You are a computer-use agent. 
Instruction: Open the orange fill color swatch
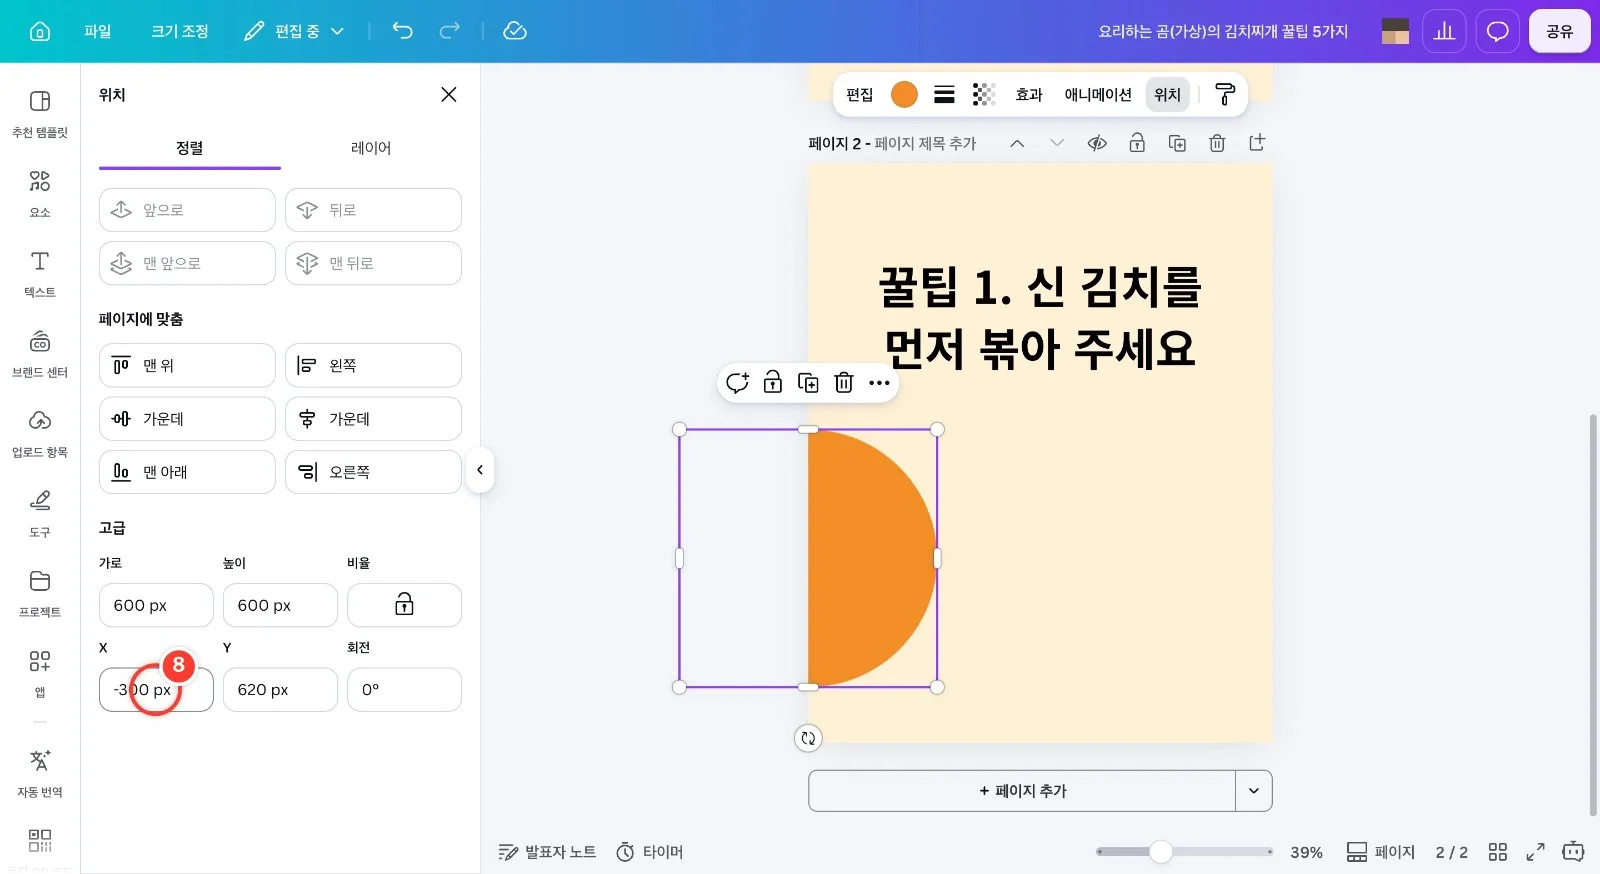[904, 94]
